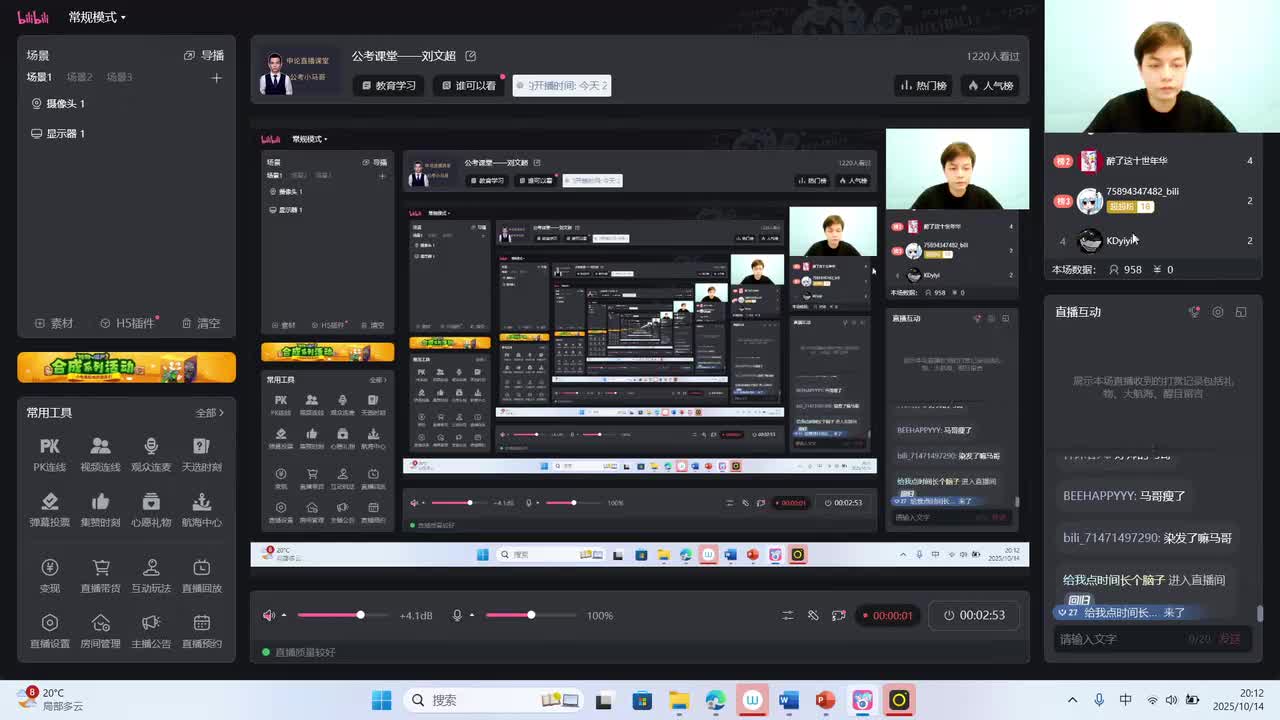Open the PK连线 tool

(x=49, y=454)
